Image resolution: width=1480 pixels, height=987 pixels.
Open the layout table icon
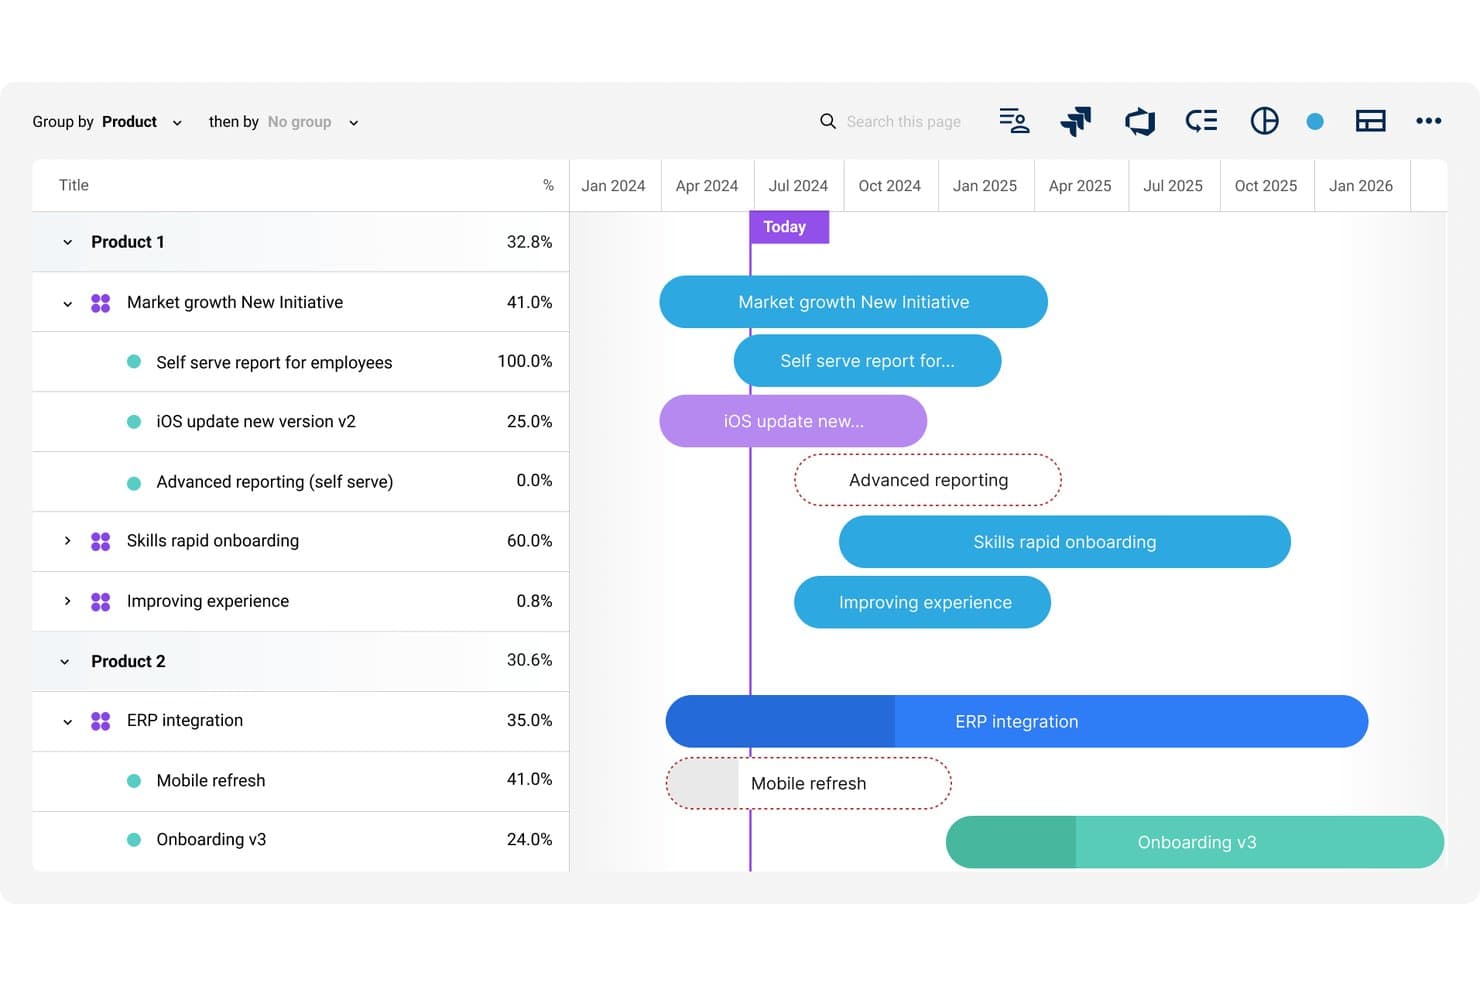pos(1370,121)
